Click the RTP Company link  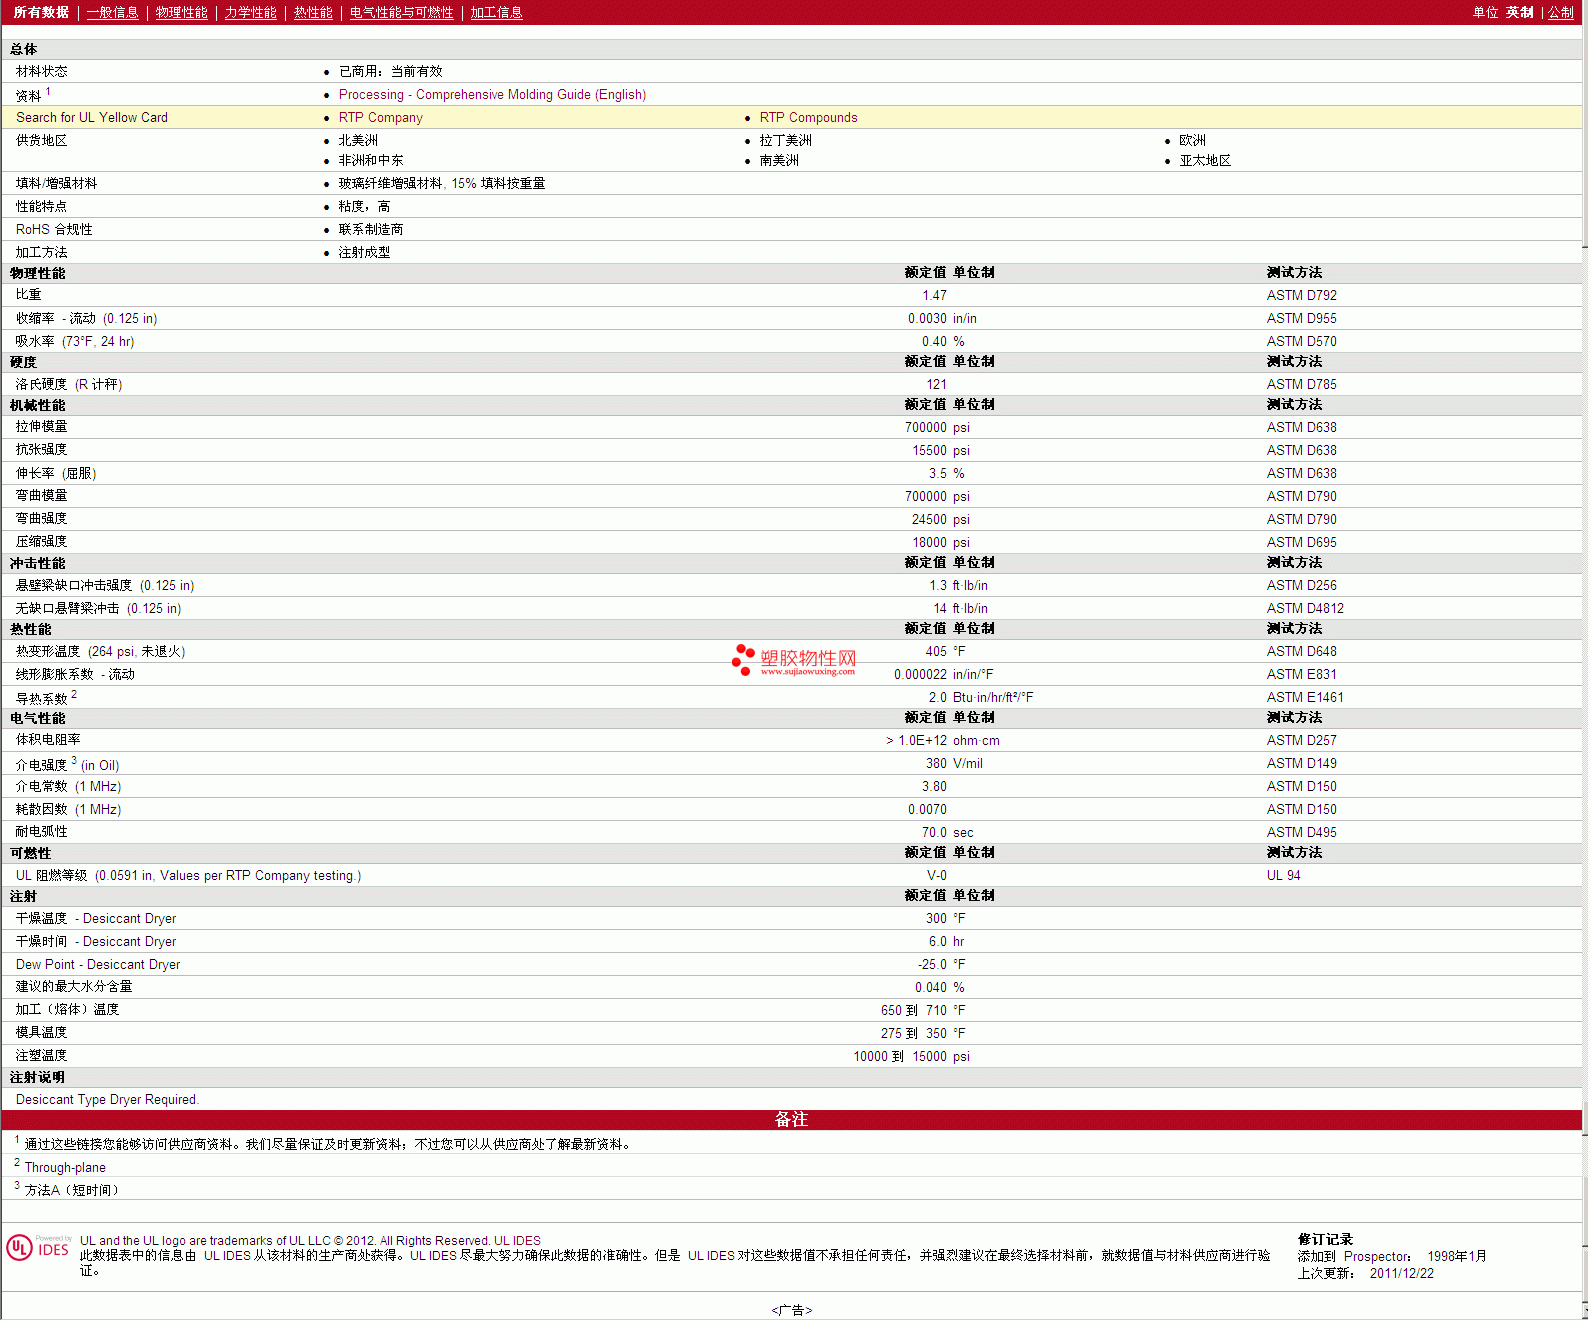tap(380, 118)
